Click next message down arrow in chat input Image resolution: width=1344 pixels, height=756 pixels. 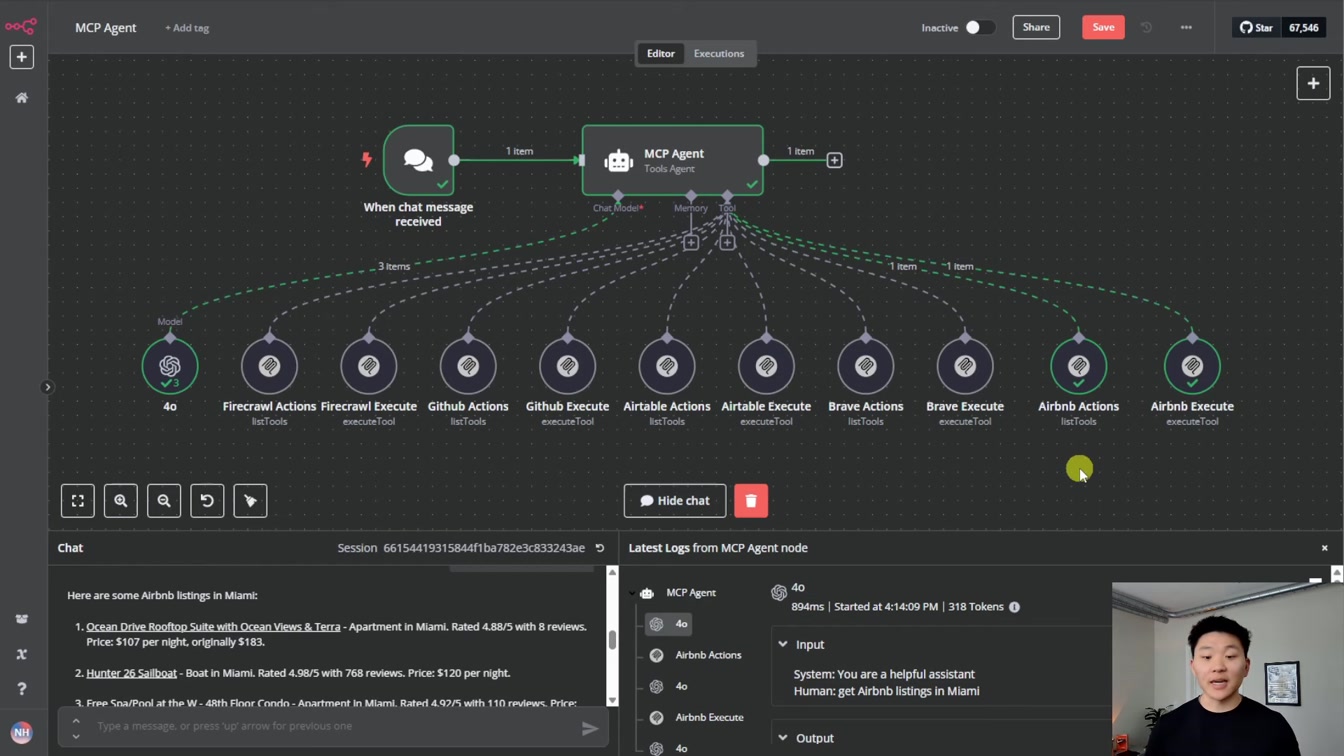tap(76, 736)
